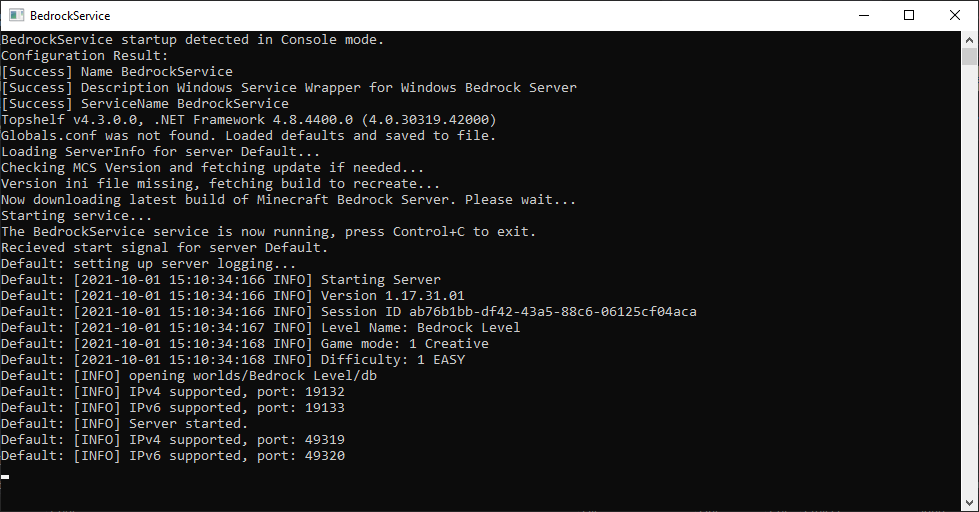Click the 'Configuration Result:' line
This screenshot has width=979, height=512.
tap(85, 56)
